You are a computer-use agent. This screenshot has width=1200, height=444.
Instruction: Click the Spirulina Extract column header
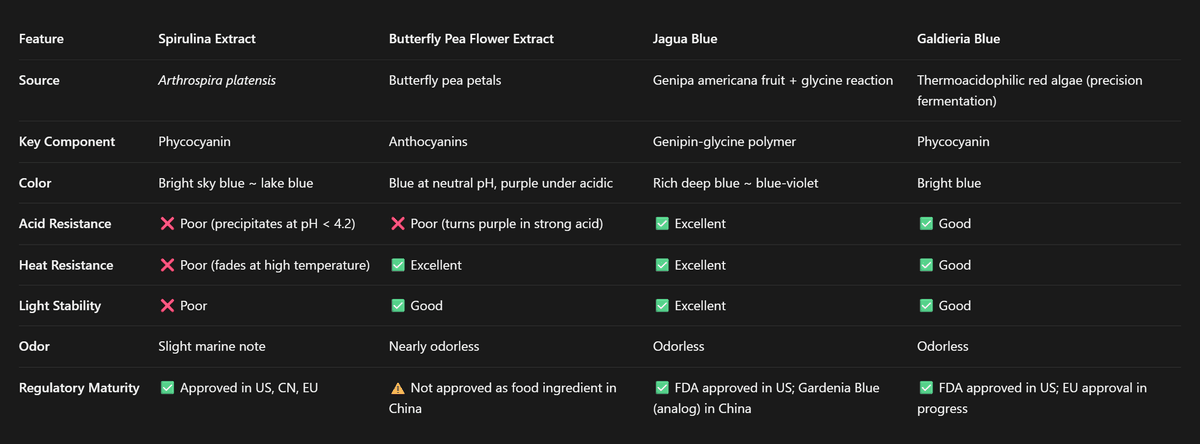(207, 39)
